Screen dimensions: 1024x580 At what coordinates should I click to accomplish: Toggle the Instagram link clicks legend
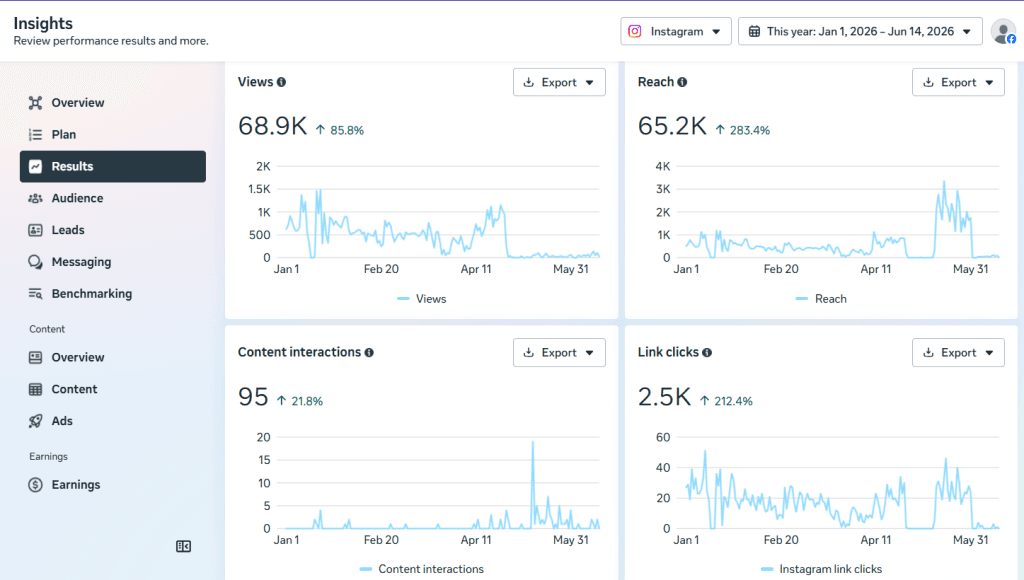[x=821, y=570]
